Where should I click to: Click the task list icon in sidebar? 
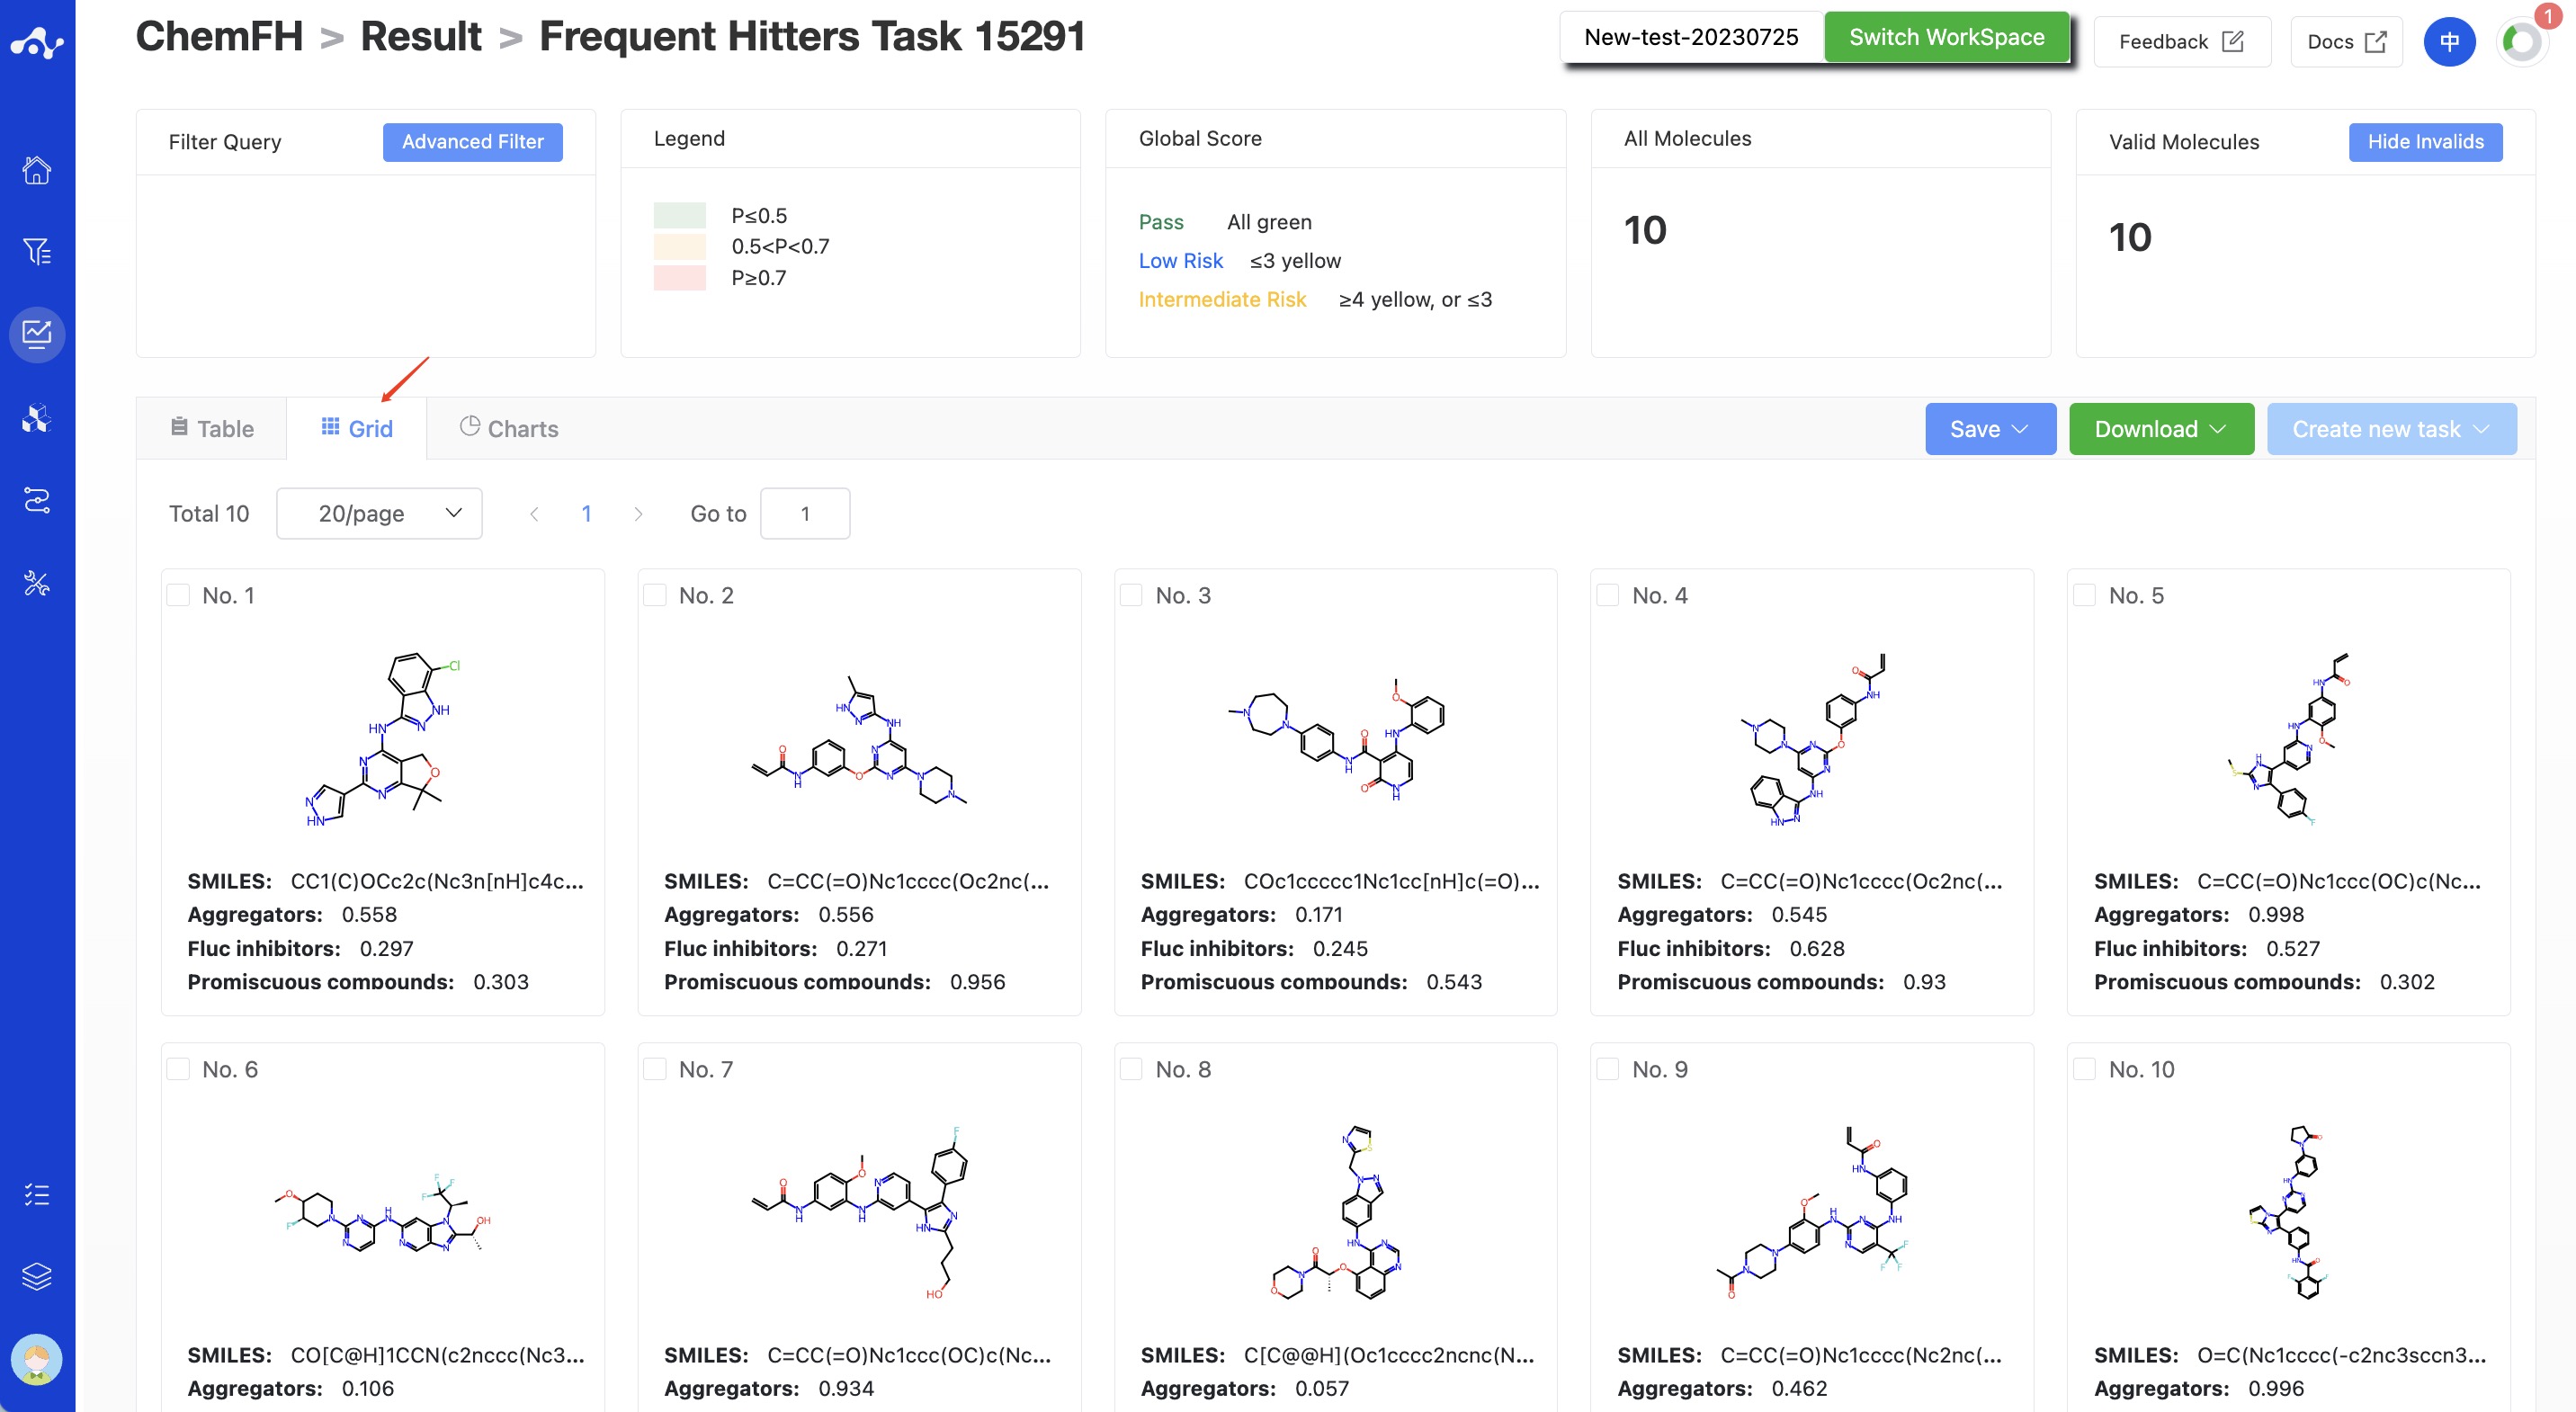(x=37, y=1194)
